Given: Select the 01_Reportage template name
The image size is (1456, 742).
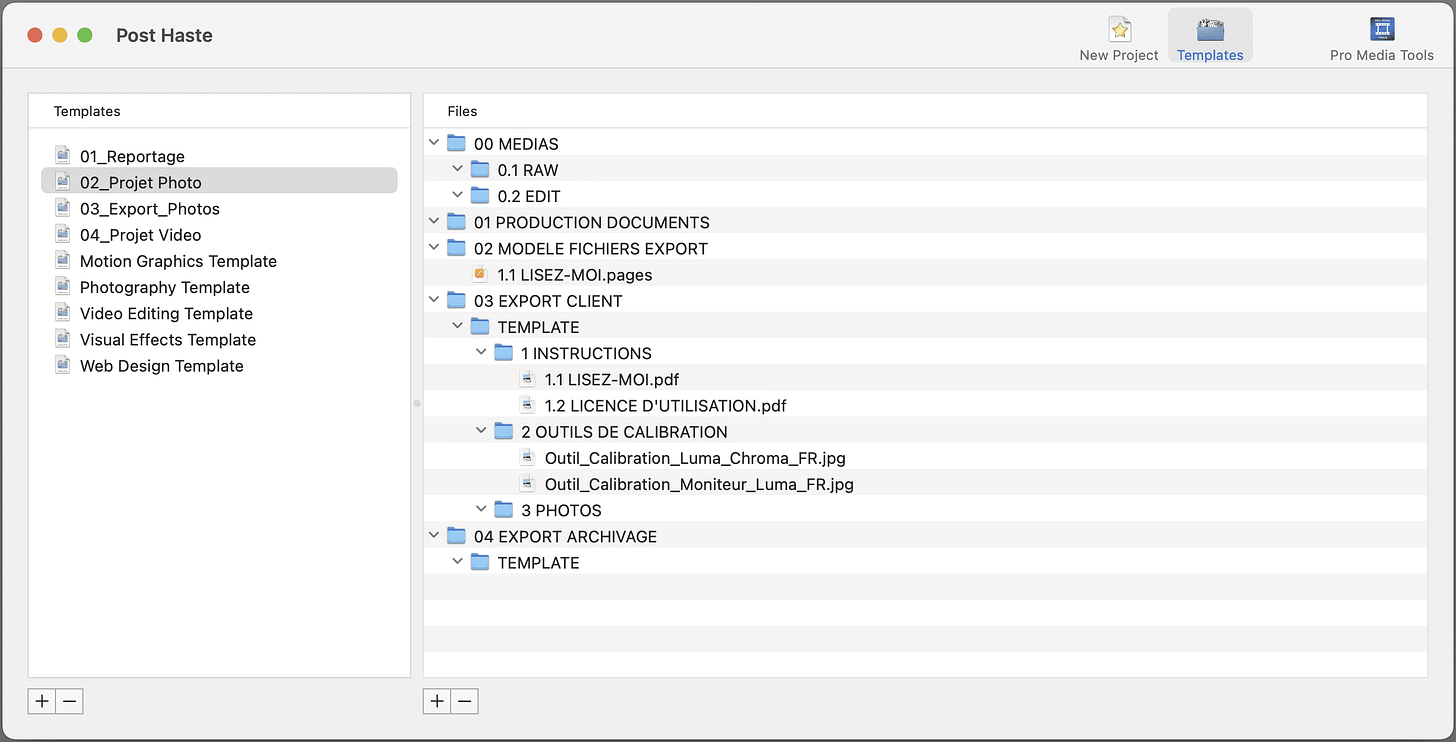Looking at the screenshot, I should 132,156.
